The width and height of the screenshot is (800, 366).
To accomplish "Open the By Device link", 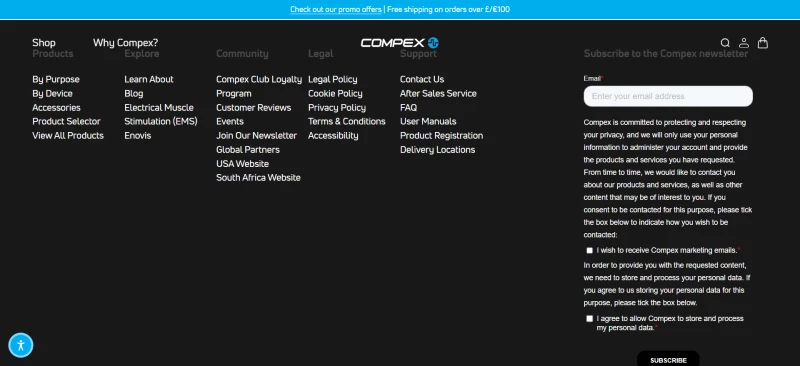I will pyautogui.click(x=53, y=93).
